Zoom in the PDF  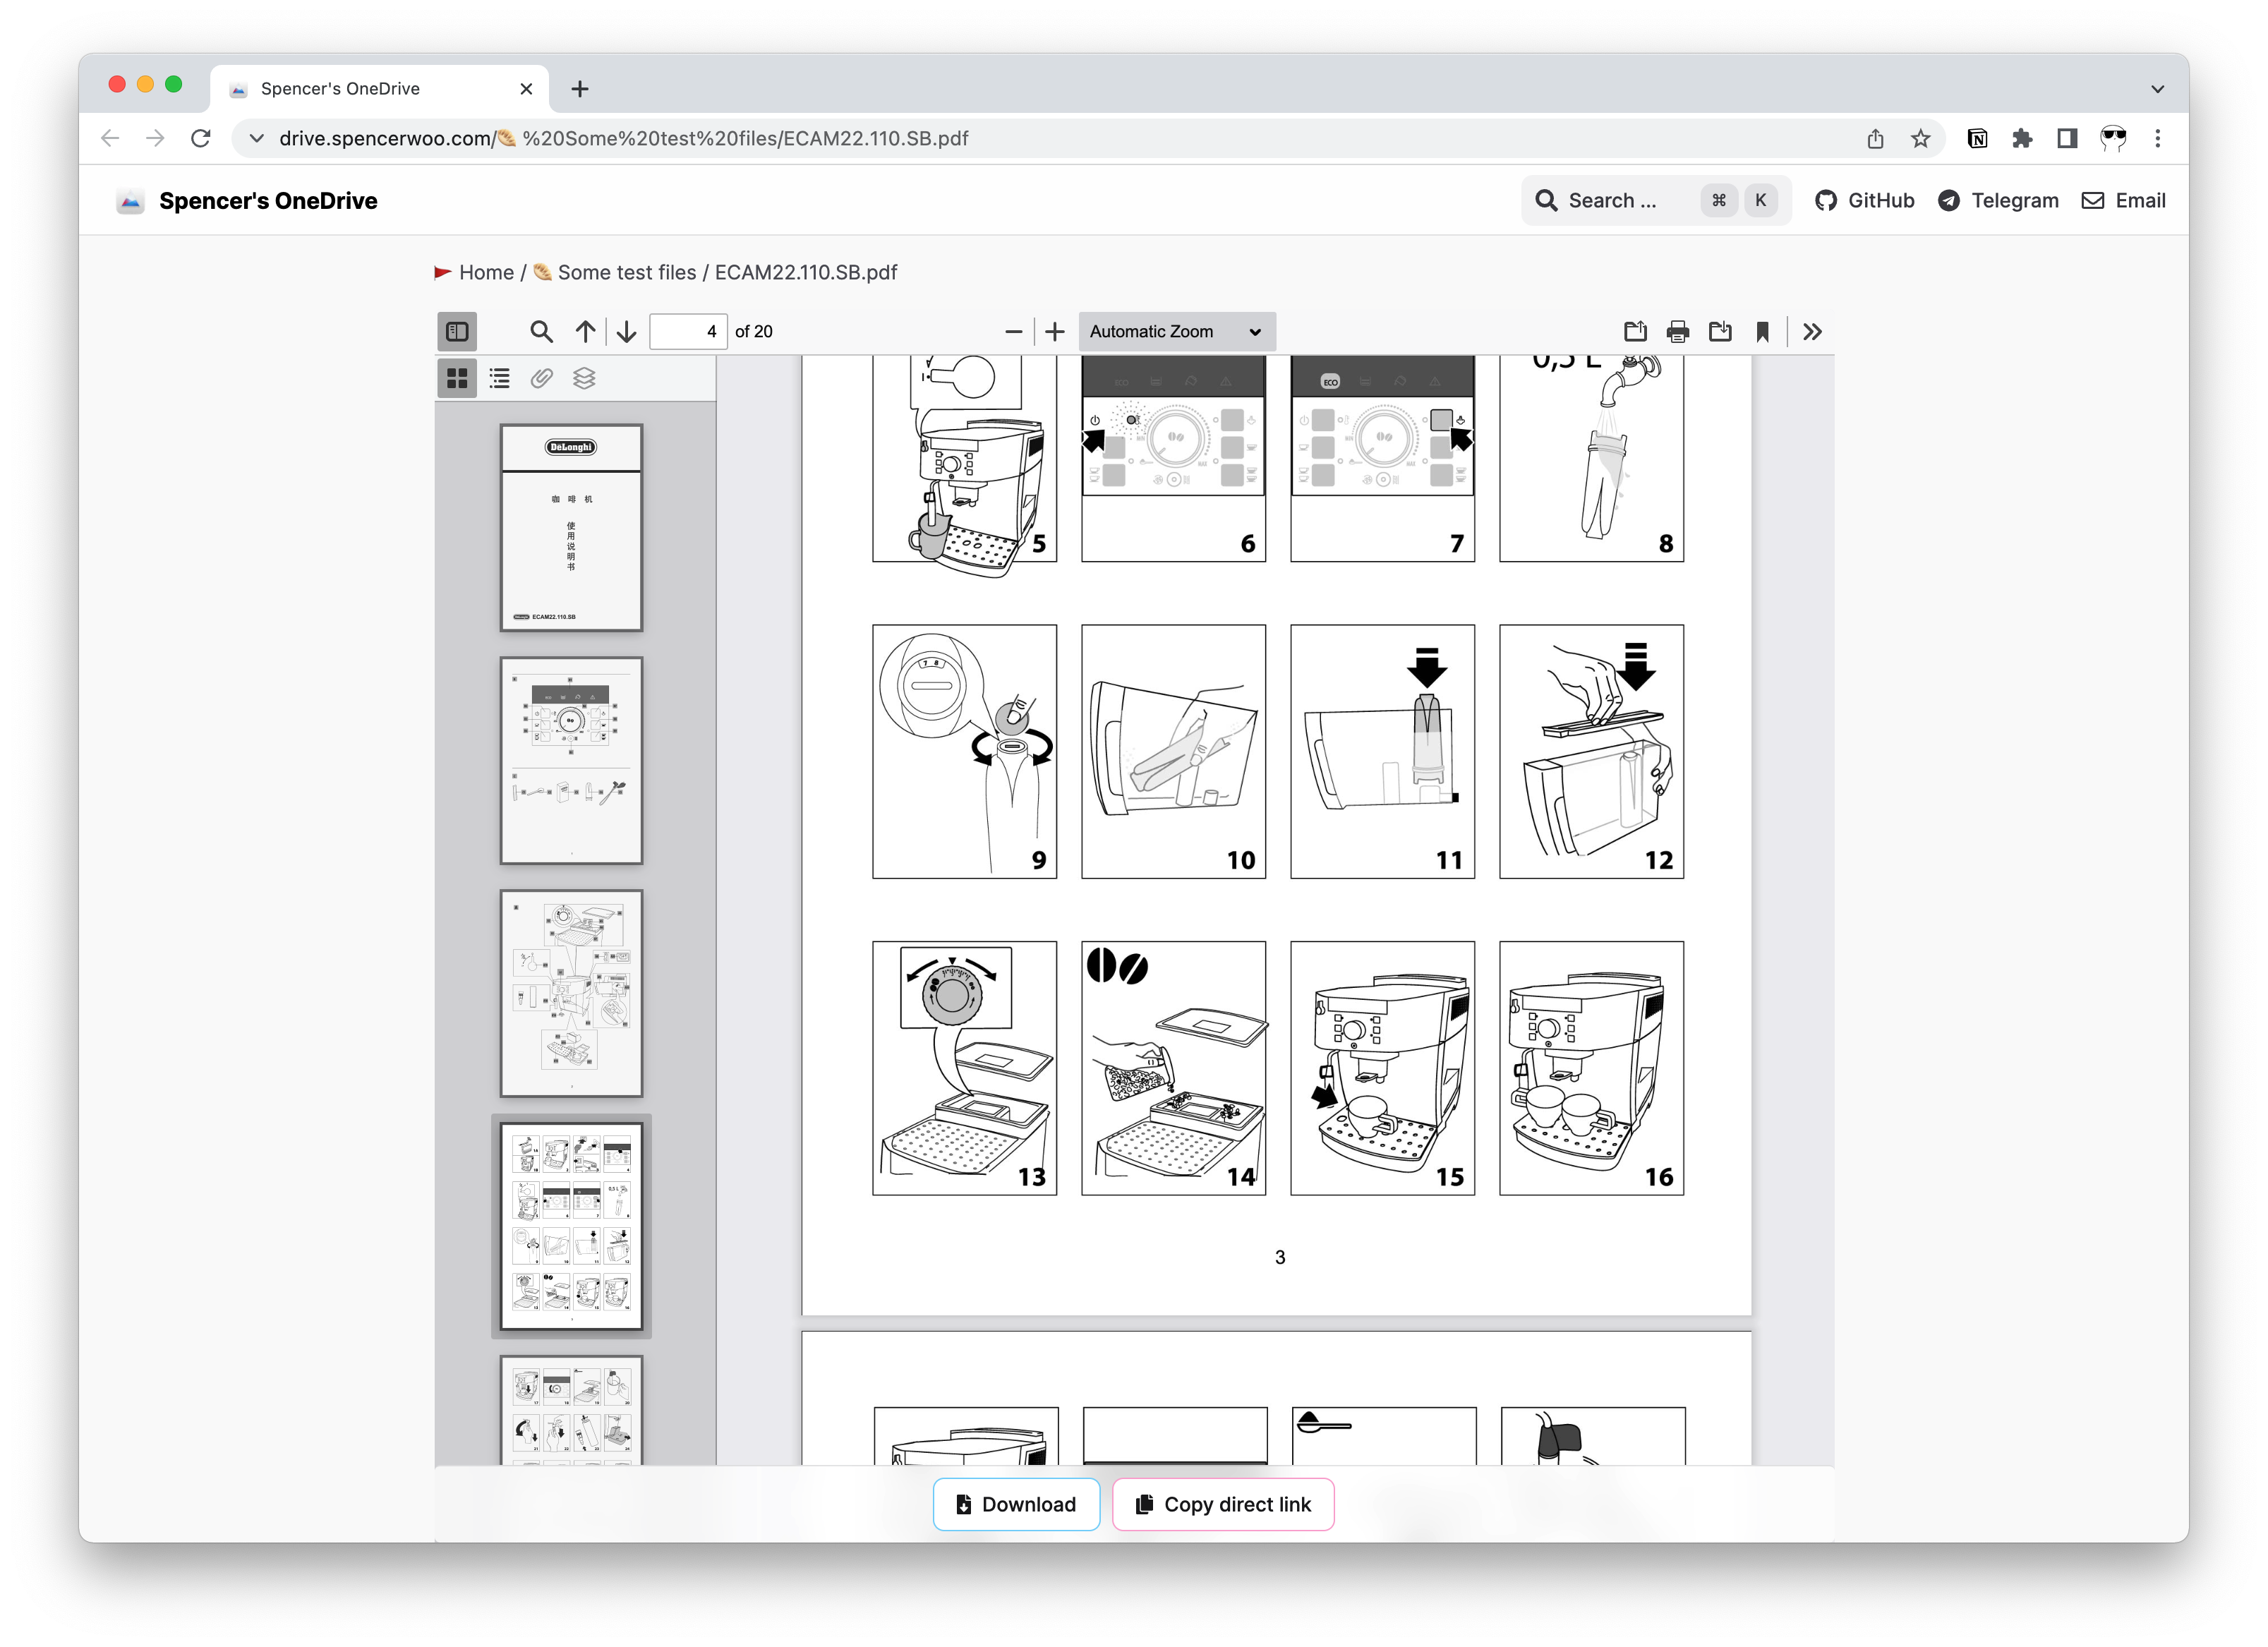pos(1054,331)
